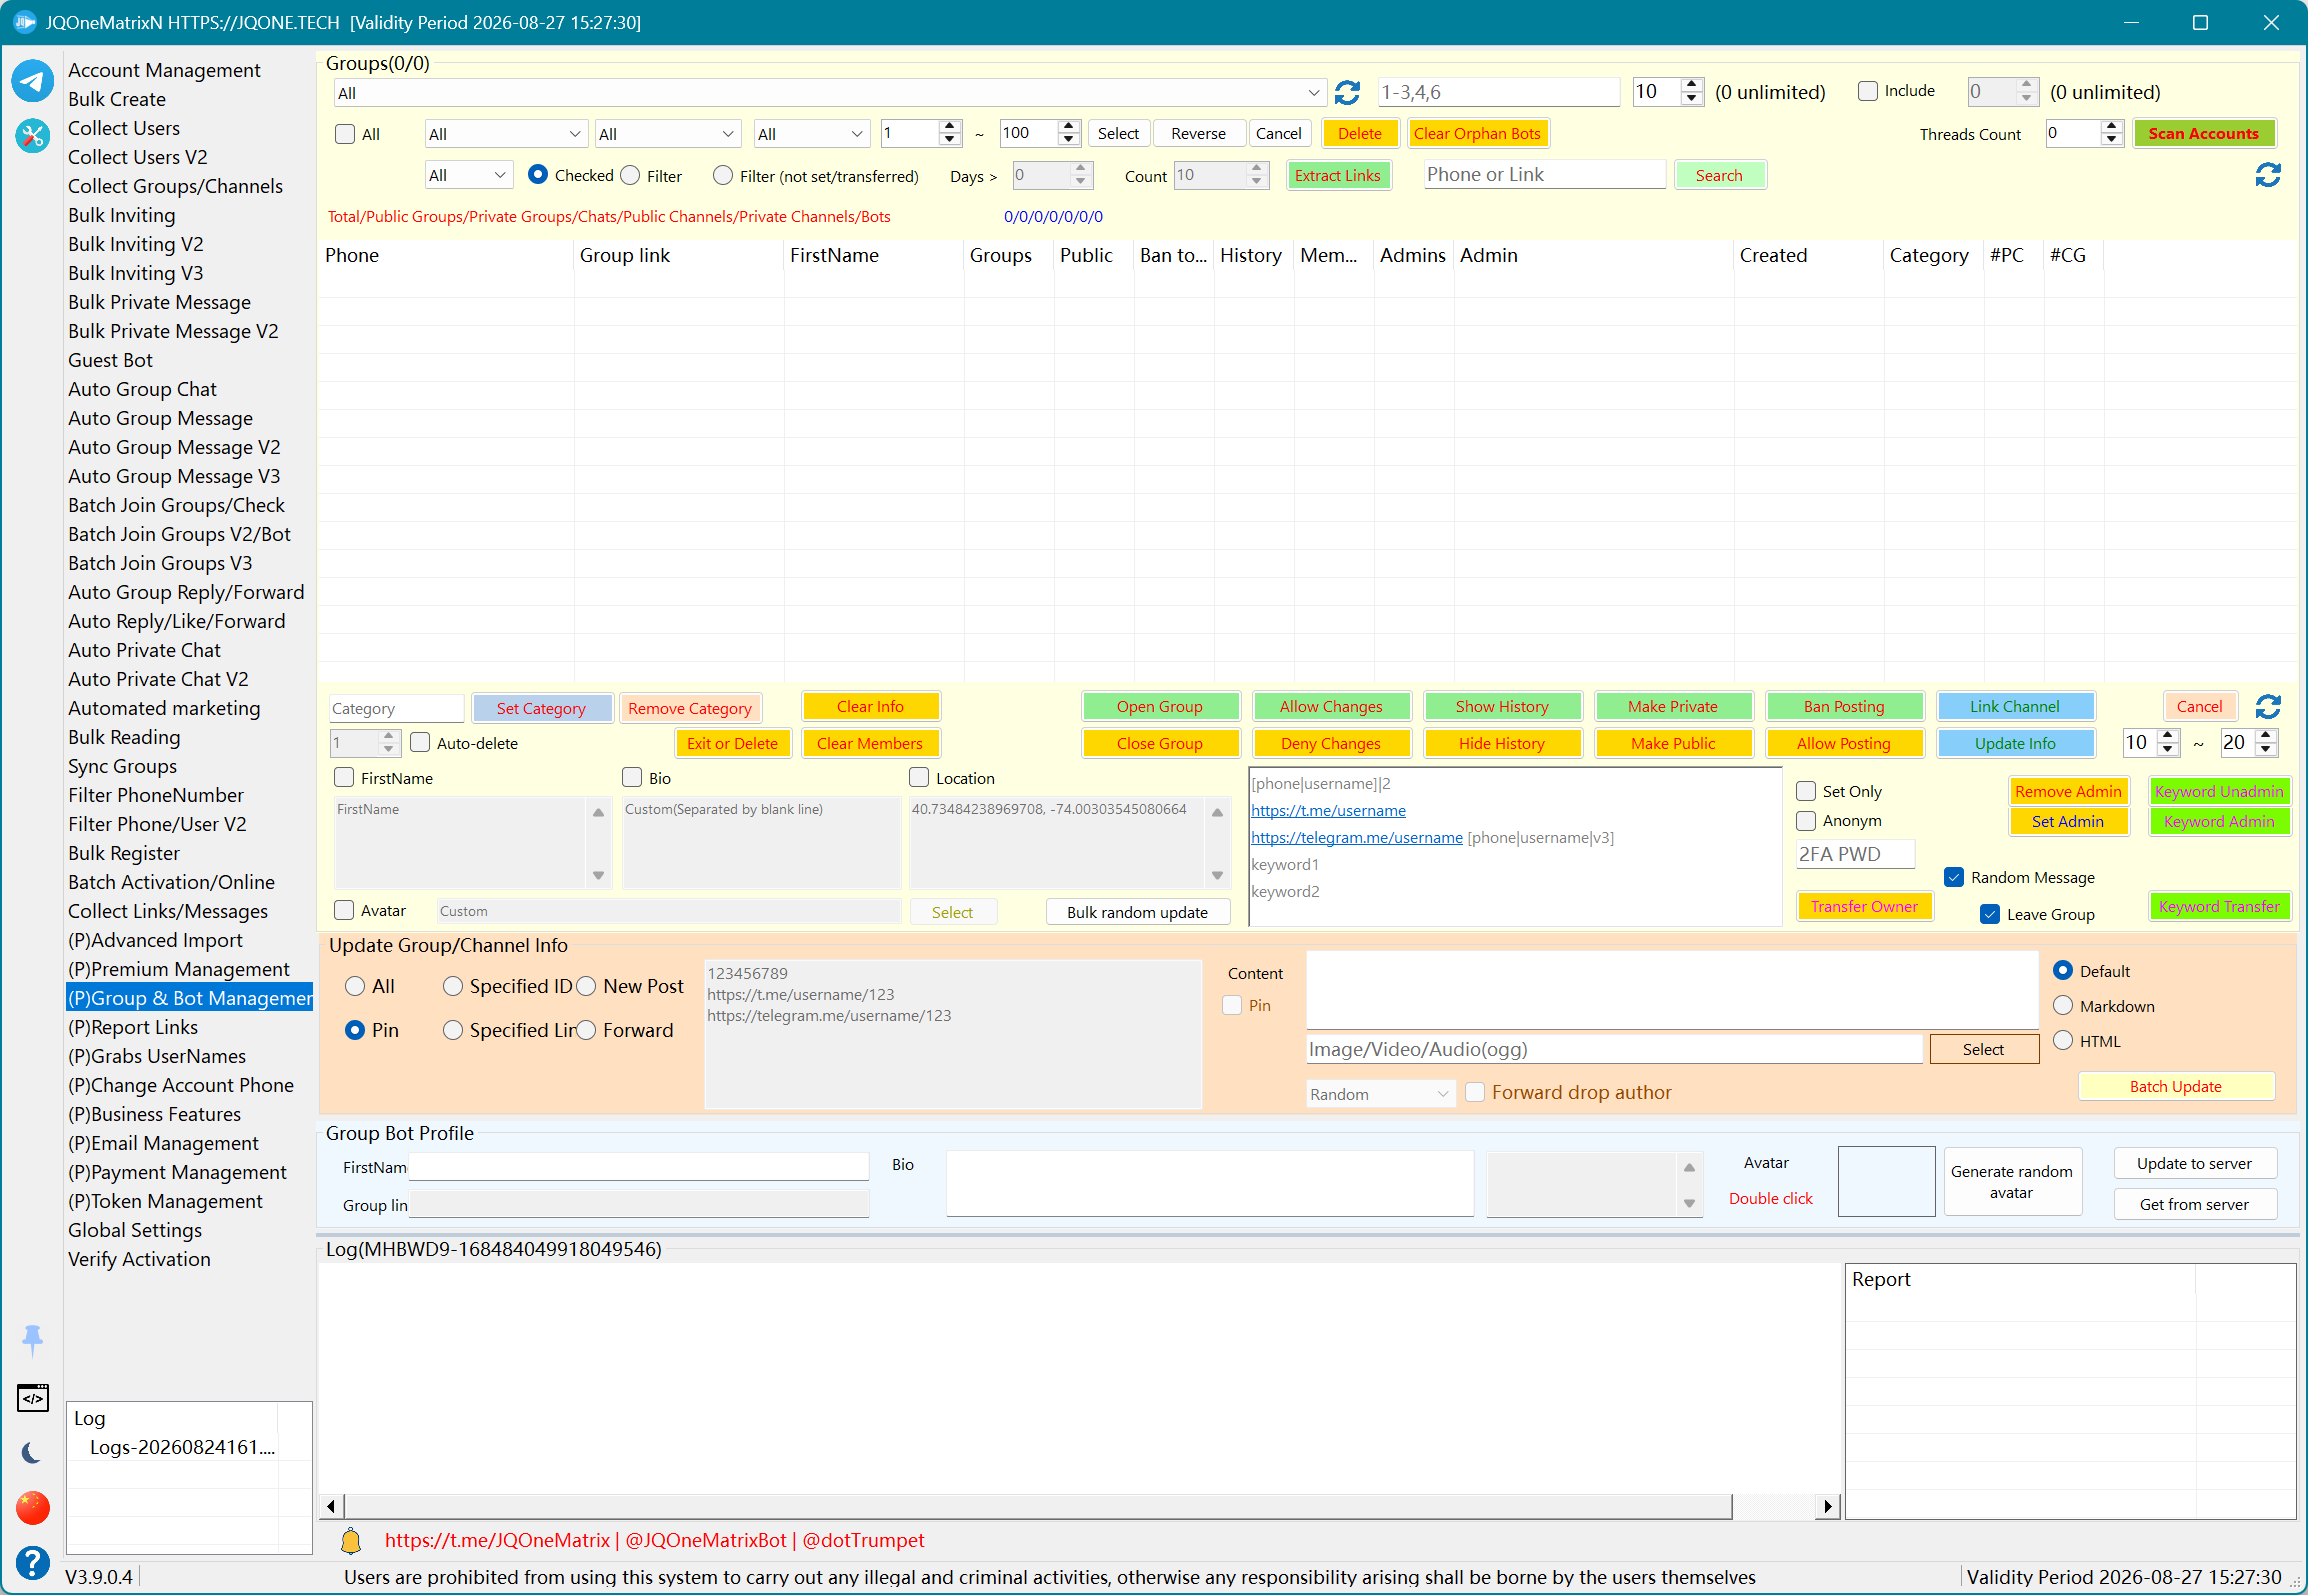The width and height of the screenshot is (2308, 1595).
Task: Open the JQOneMatrix Telegram link at bottom
Action: coord(497,1540)
